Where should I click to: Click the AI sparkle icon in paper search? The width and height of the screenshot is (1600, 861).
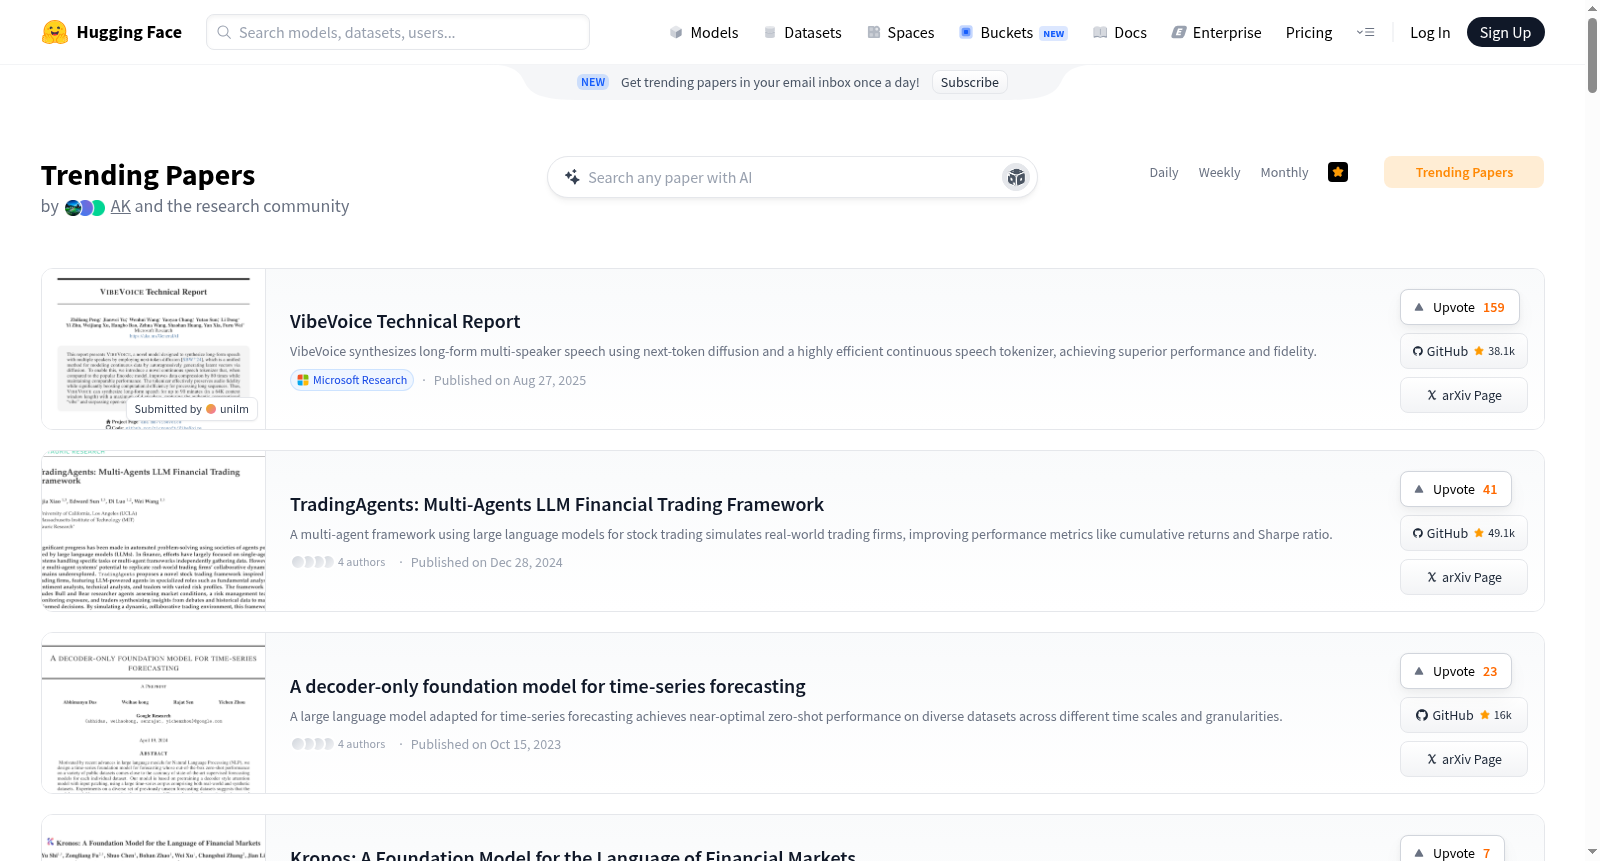coord(572,177)
